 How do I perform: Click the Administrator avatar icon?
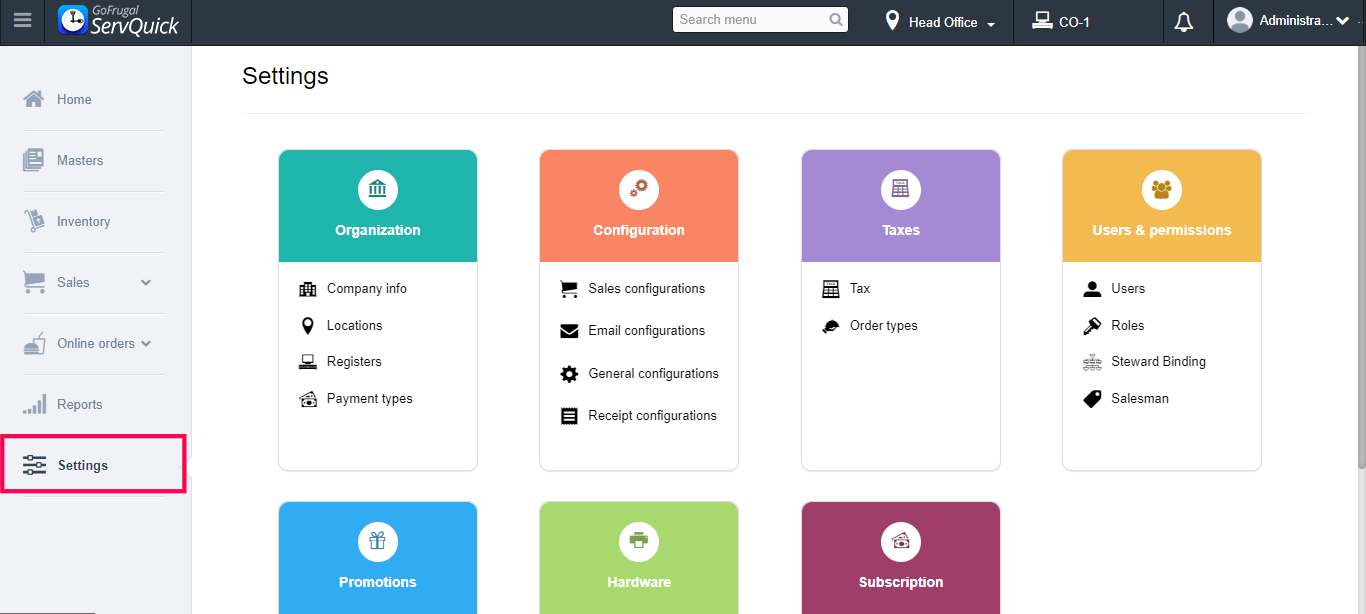coord(1240,20)
